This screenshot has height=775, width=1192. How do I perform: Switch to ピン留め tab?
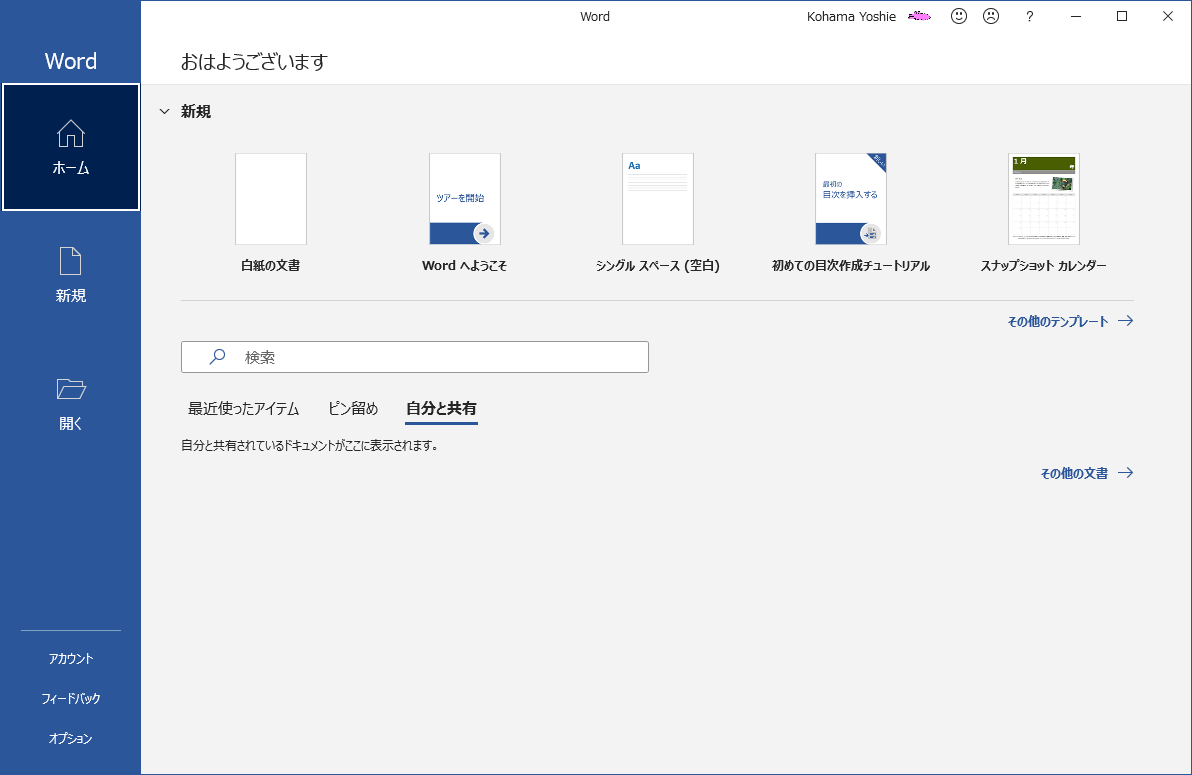pos(353,408)
